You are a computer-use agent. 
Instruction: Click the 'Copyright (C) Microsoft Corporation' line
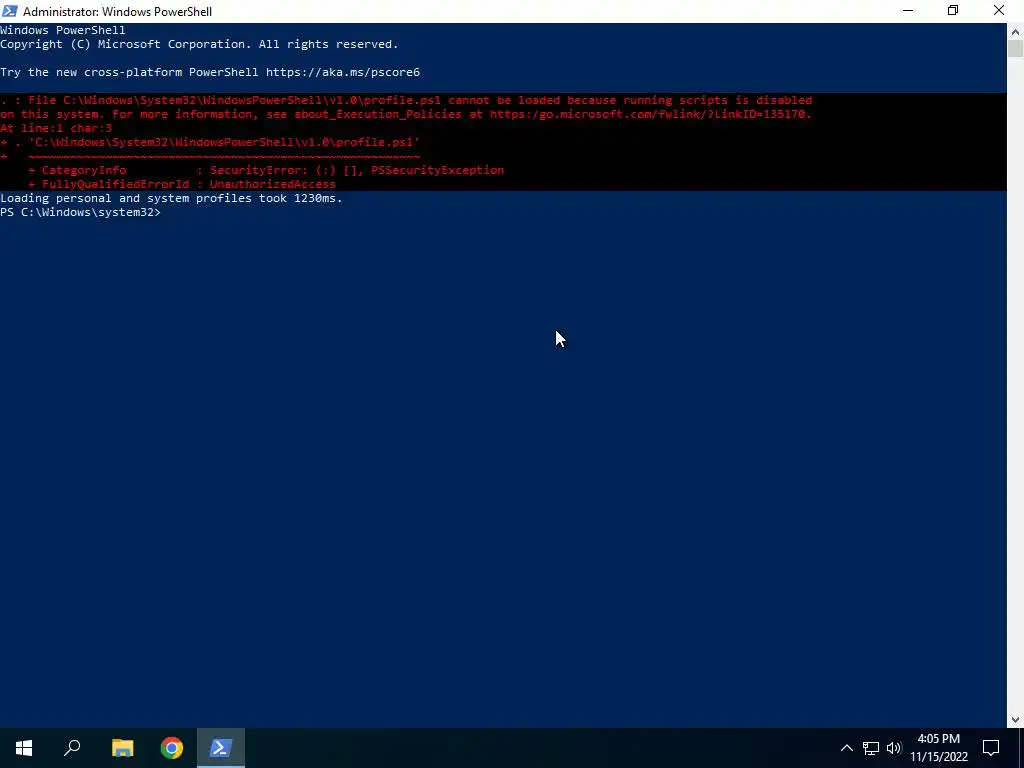coord(199,44)
